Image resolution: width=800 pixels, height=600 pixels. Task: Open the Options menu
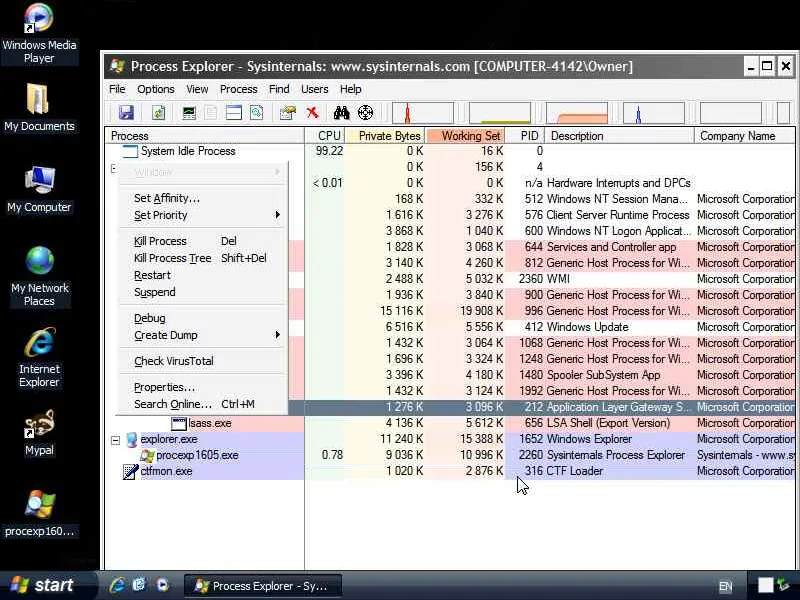click(x=156, y=89)
